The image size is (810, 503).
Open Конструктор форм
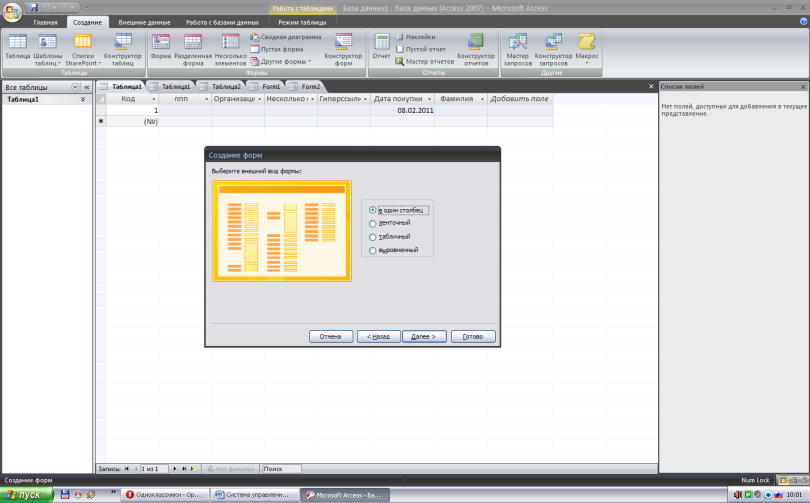point(343,49)
